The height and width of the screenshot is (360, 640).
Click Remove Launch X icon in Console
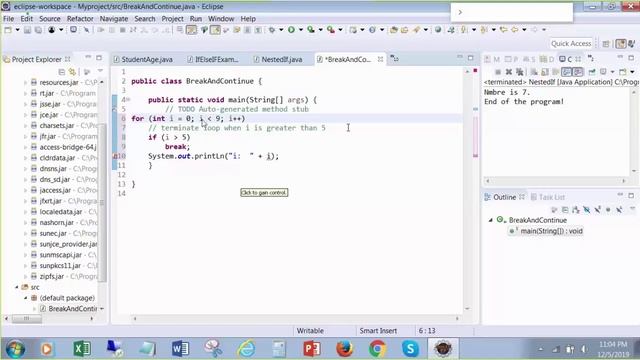[x=509, y=72]
